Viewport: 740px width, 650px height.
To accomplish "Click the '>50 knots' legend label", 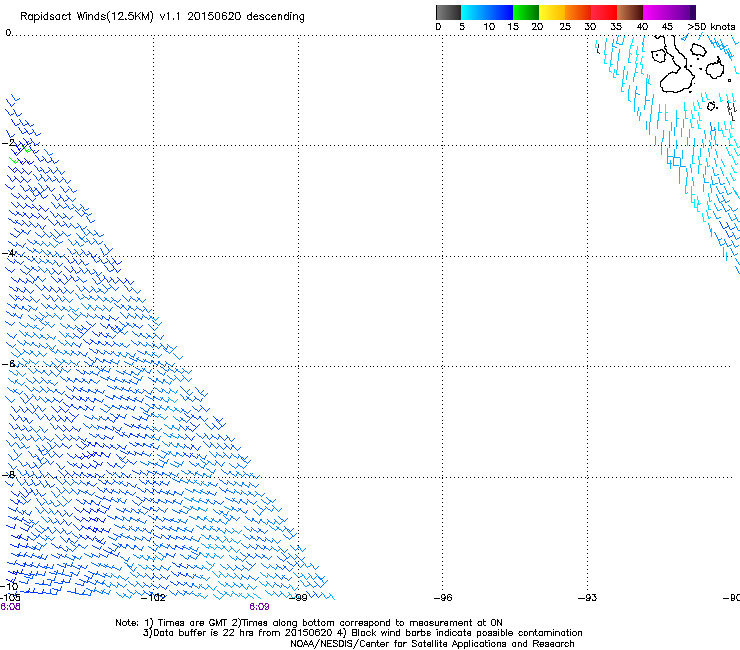I will 711,27.
